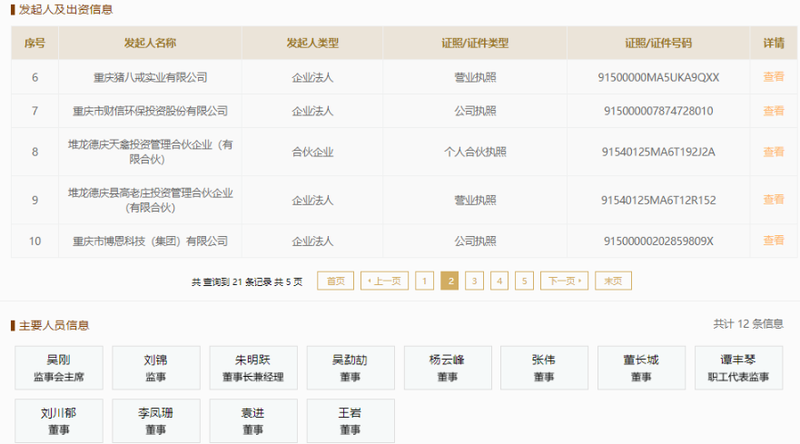The height and width of the screenshot is (444, 800).
Task: Click the 发起人名称 column header
Action: pyautogui.click(x=150, y=43)
